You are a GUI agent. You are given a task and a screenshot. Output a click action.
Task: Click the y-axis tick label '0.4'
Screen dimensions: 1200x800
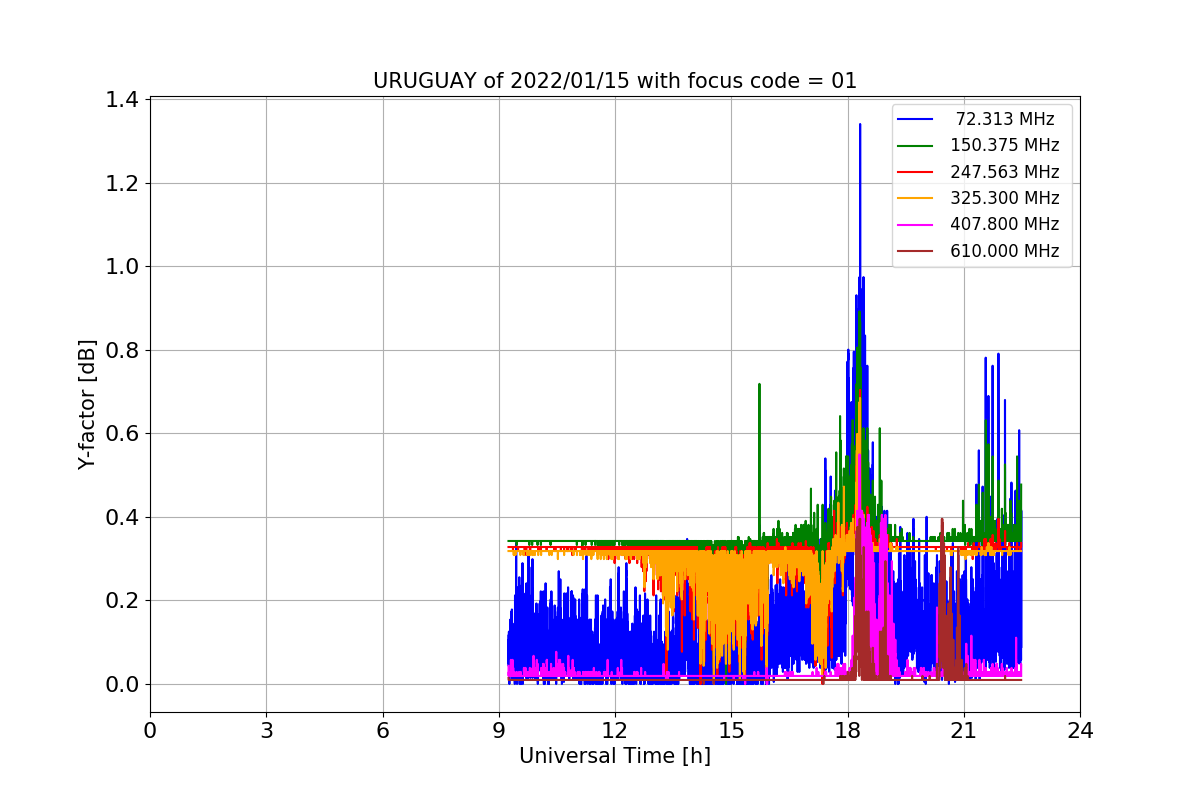tap(123, 517)
